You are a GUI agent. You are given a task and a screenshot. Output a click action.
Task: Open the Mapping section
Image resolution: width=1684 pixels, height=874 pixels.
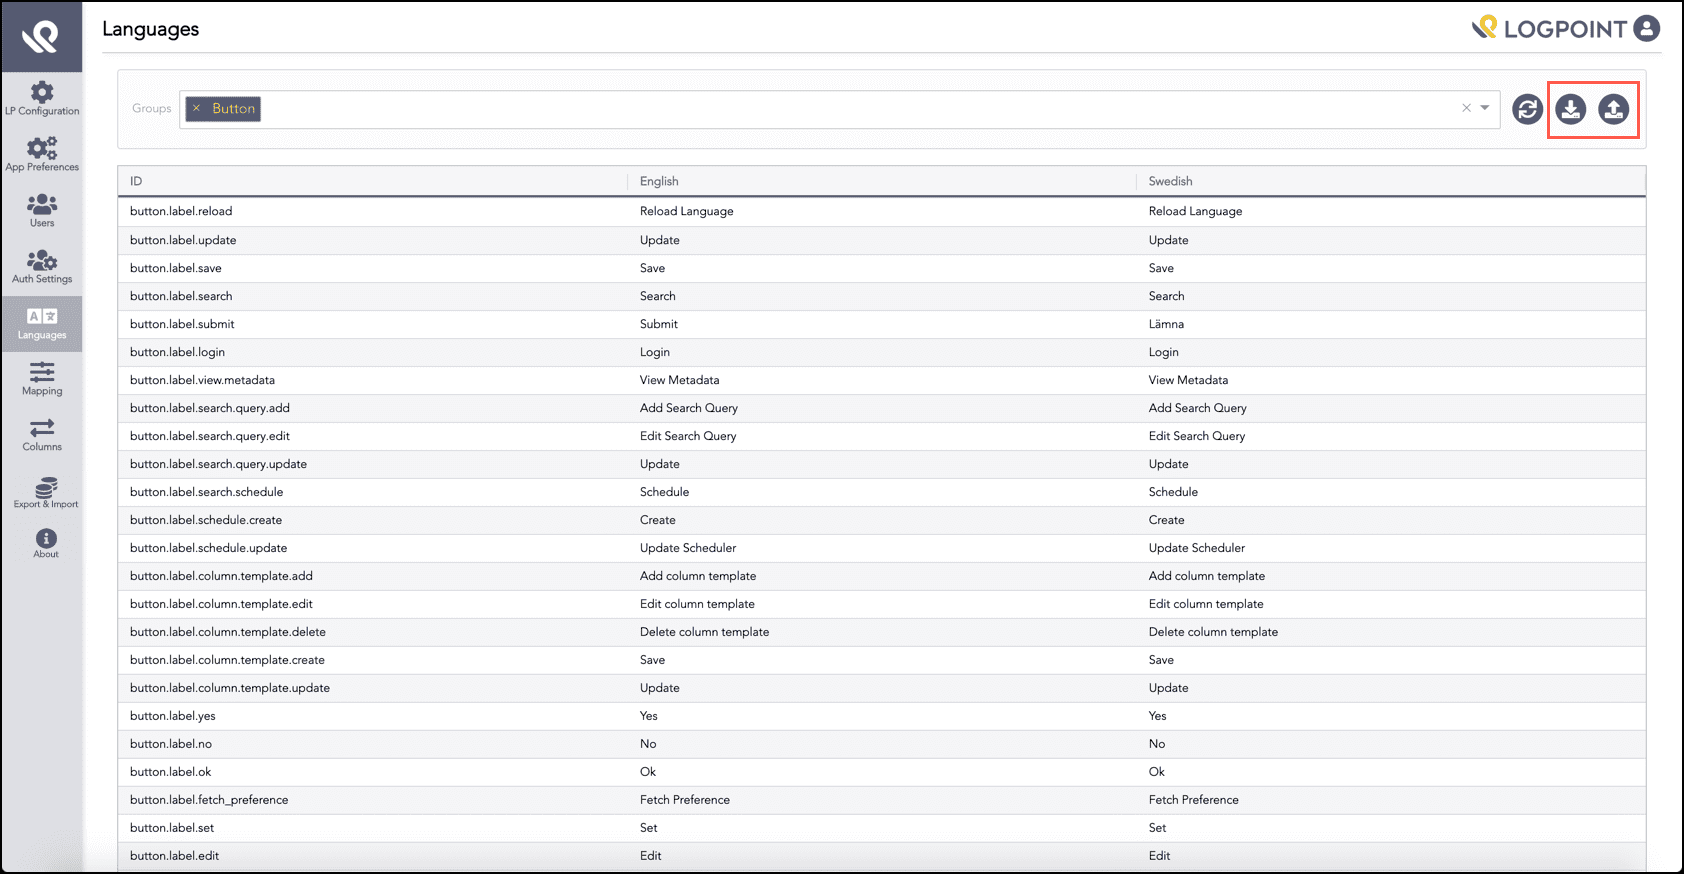pyautogui.click(x=42, y=378)
